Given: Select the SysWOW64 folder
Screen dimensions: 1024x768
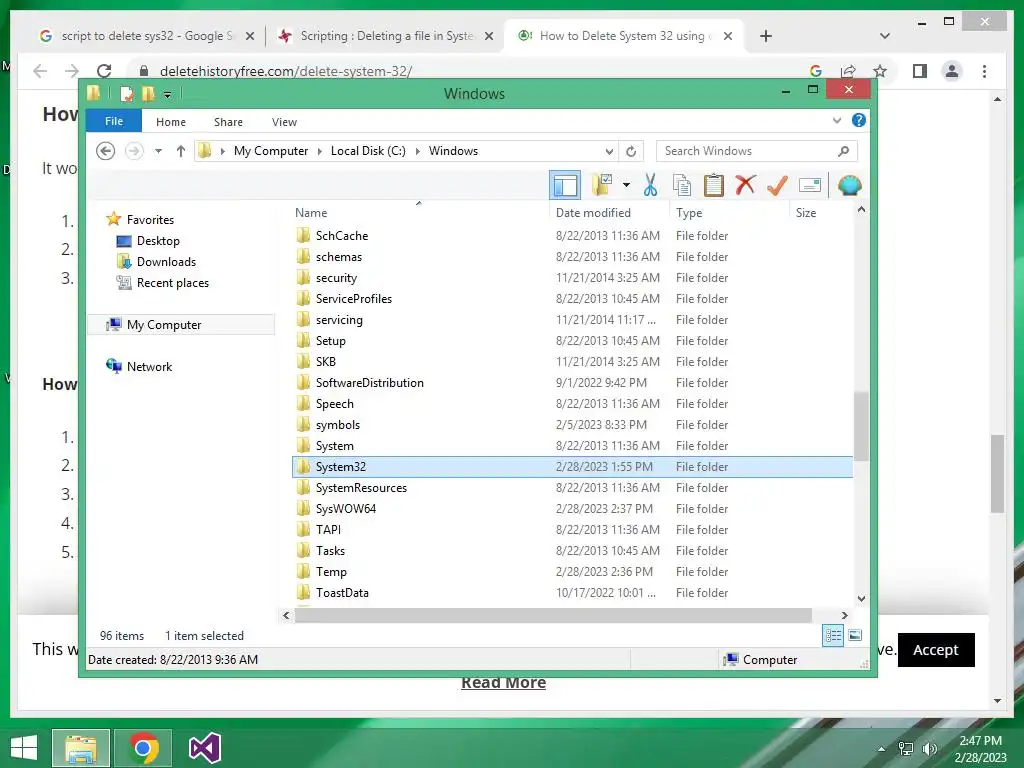Looking at the screenshot, I should pyautogui.click(x=572, y=509).
